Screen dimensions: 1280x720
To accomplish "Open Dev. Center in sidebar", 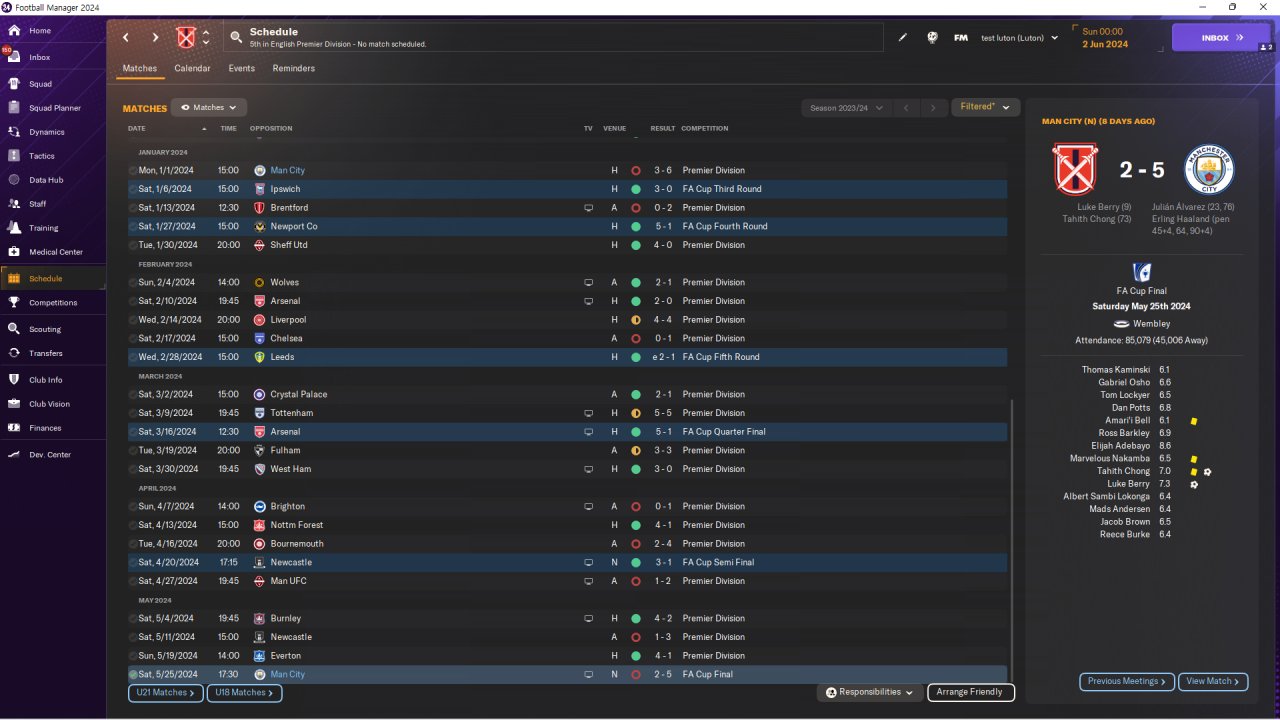I will (x=49, y=455).
